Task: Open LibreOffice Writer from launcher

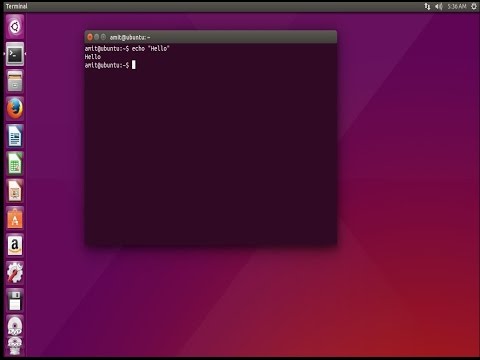Action: [x=15, y=136]
